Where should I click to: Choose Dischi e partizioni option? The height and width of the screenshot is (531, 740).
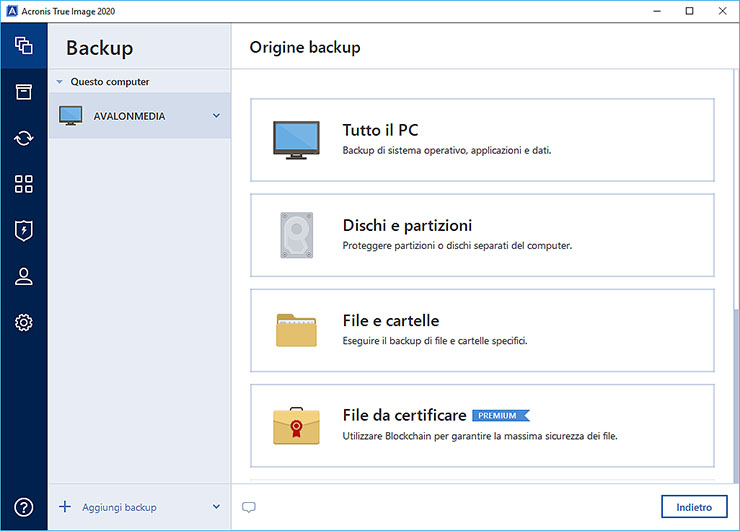tap(482, 235)
